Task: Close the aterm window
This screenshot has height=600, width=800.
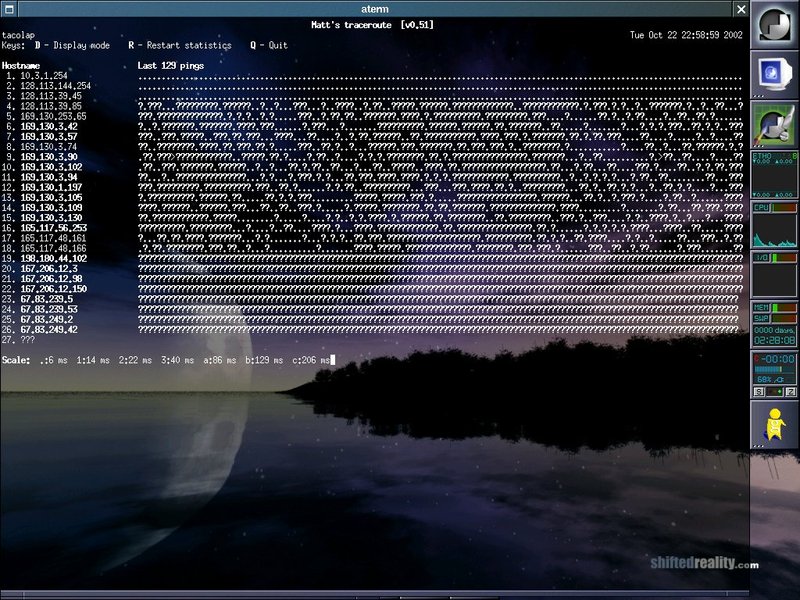Action: [x=741, y=9]
